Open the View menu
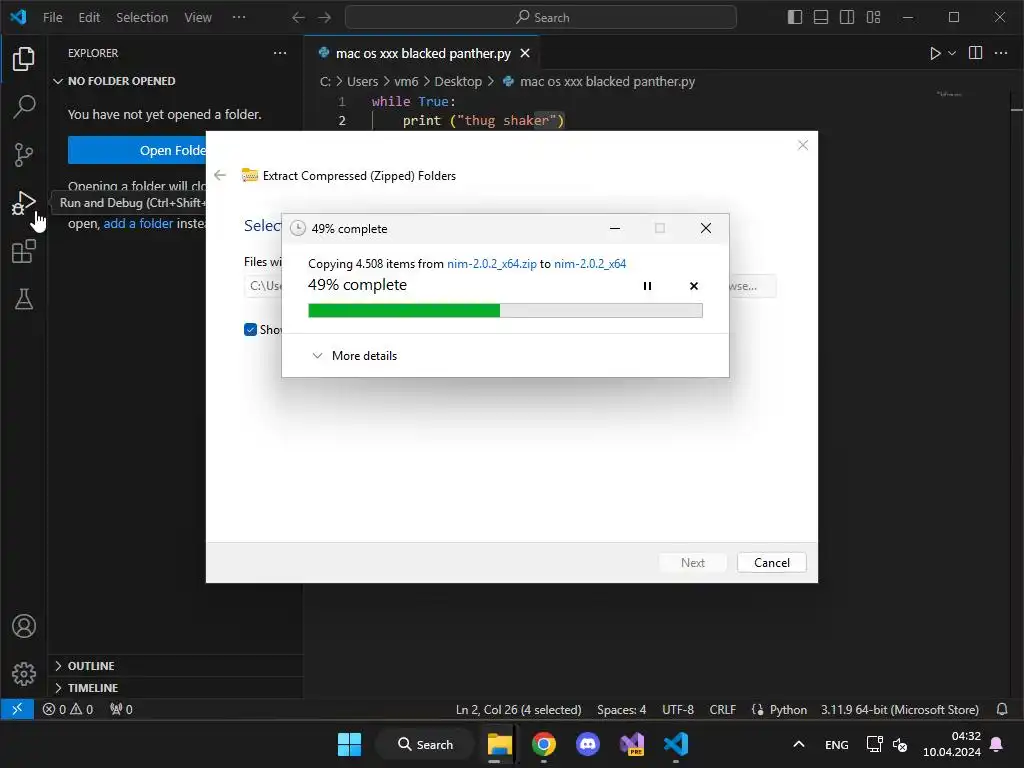The width and height of the screenshot is (1024, 768). pos(198,18)
